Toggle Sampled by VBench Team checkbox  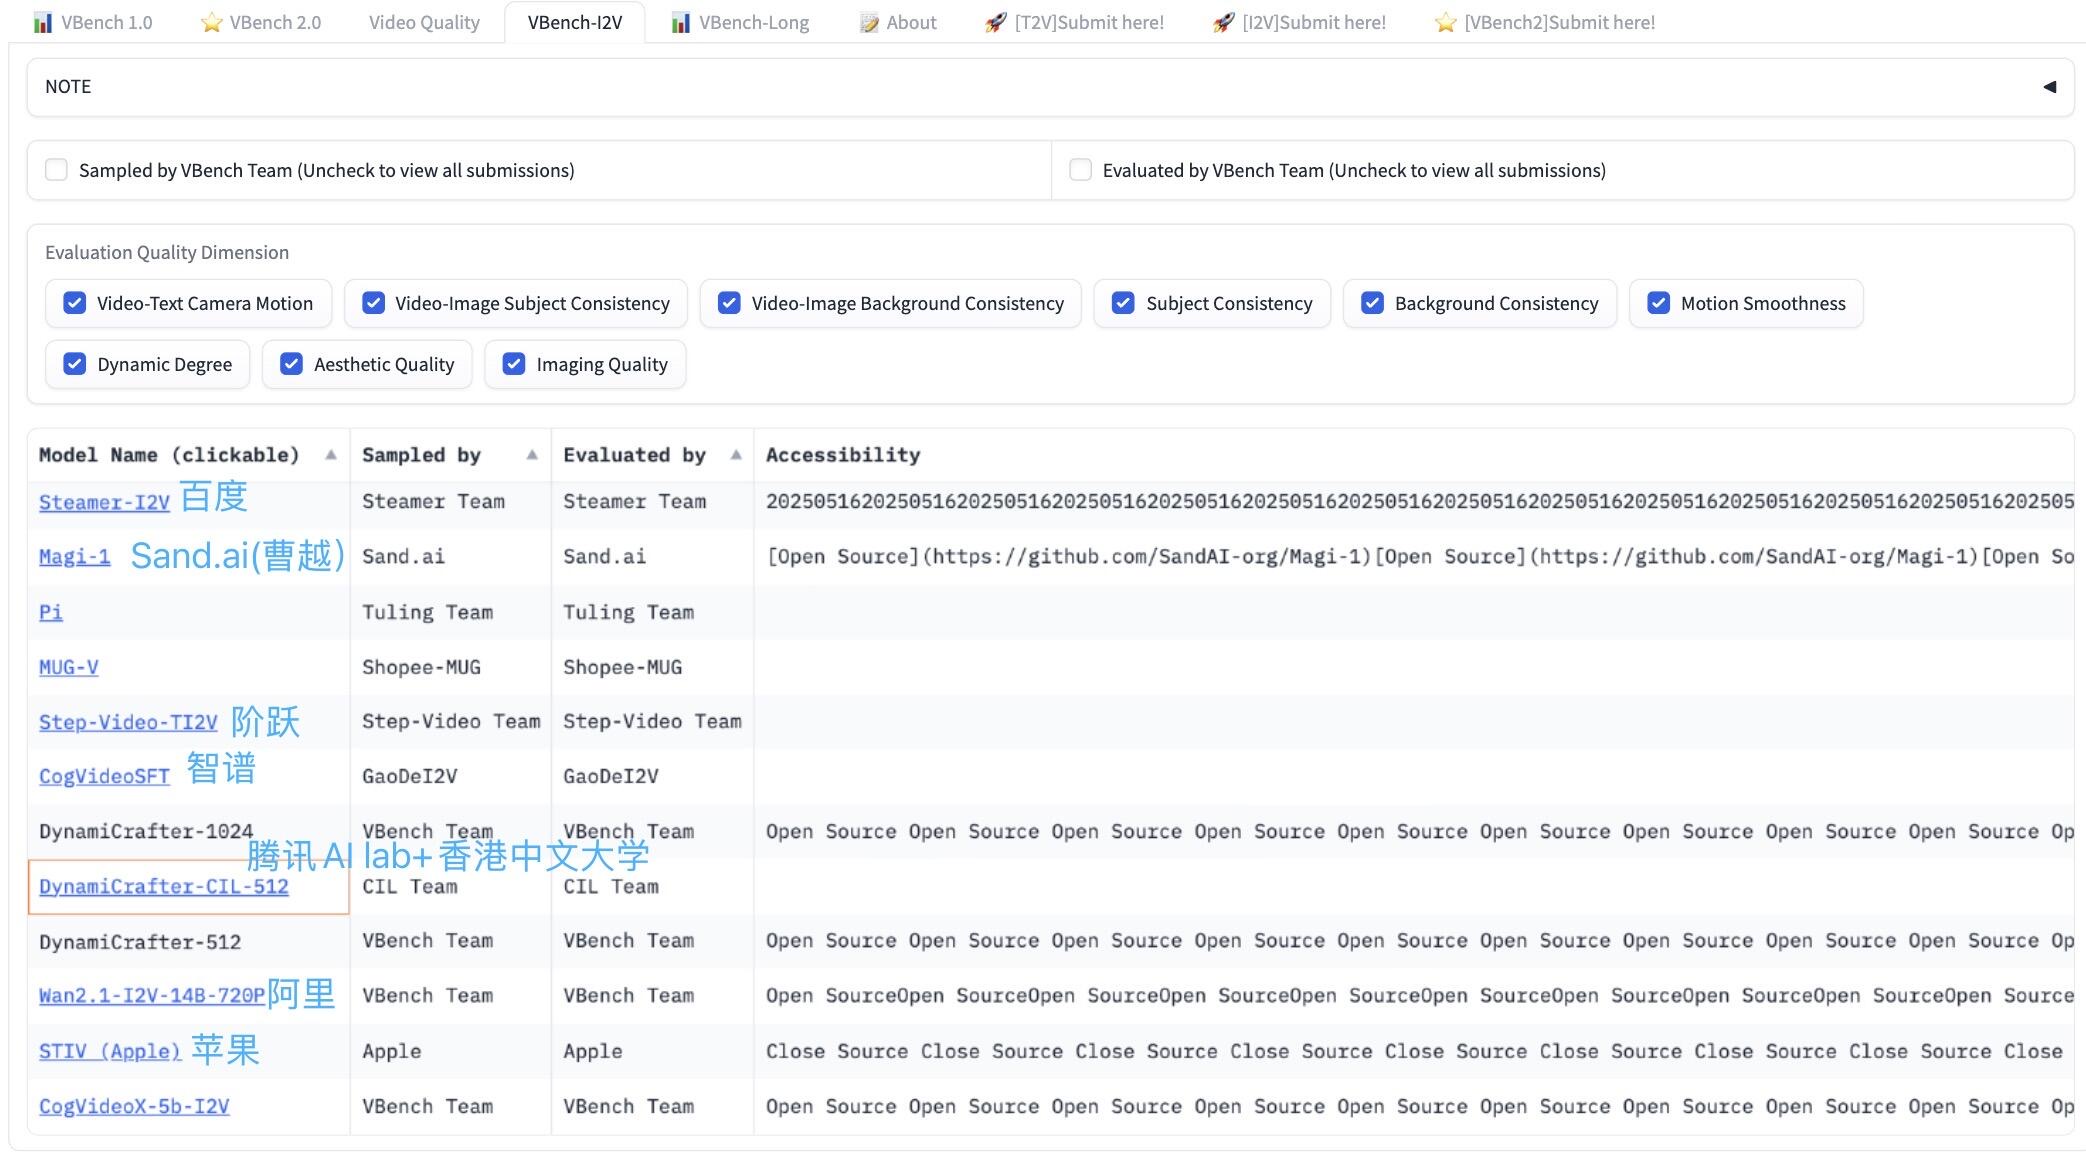point(57,170)
